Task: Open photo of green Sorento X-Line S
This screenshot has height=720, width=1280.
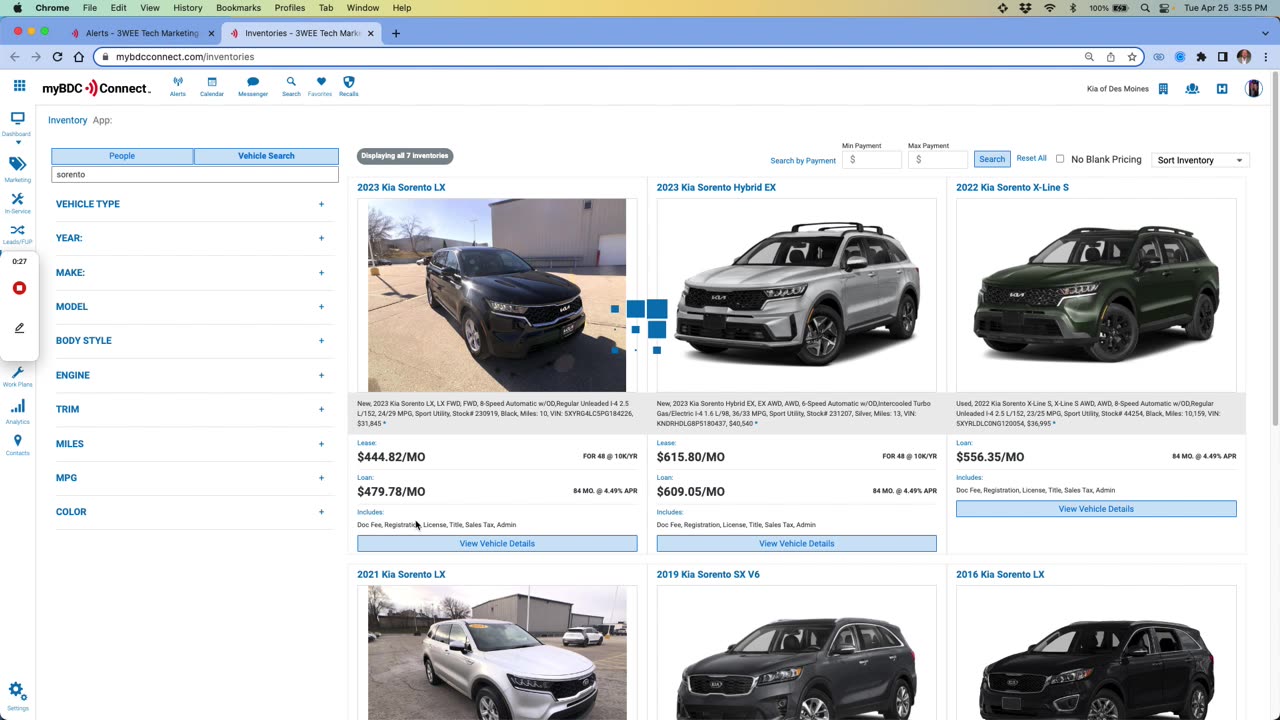Action: point(1096,295)
